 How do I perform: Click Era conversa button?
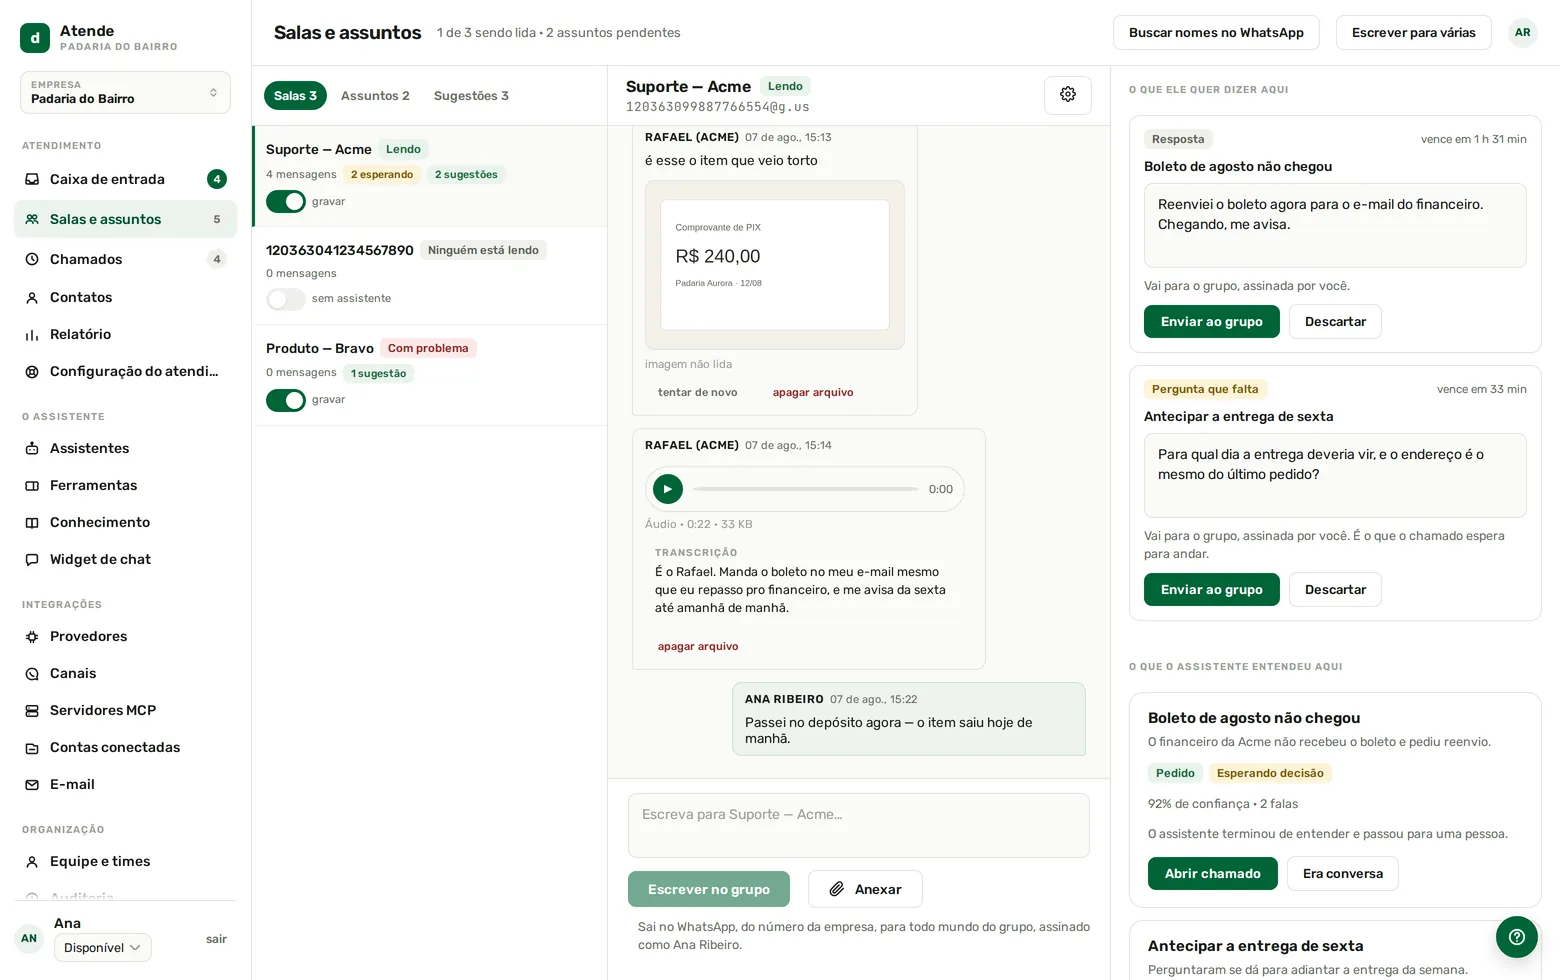click(x=1342, y=873)
